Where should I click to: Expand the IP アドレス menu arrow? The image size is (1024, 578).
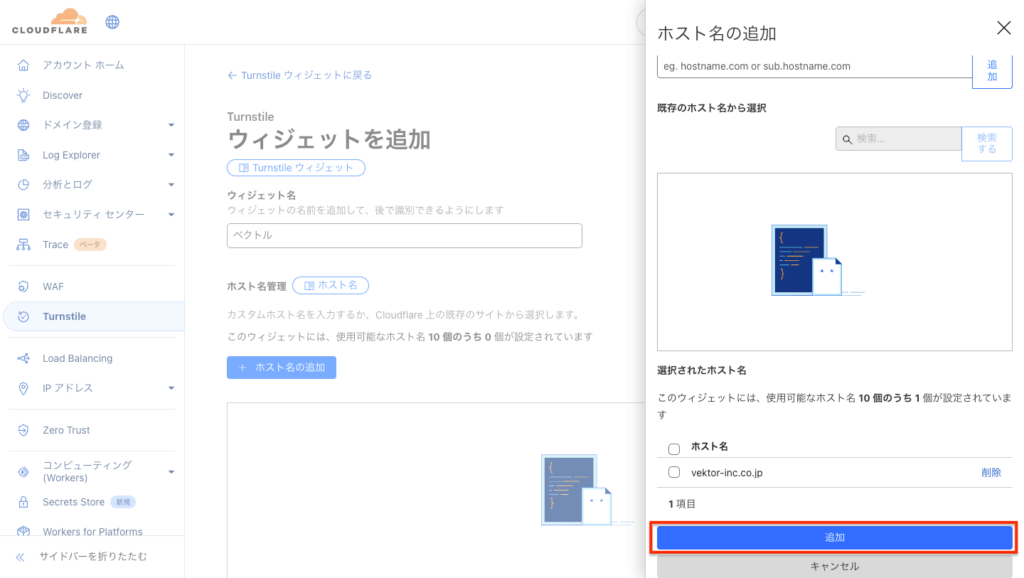coord(171,388)
